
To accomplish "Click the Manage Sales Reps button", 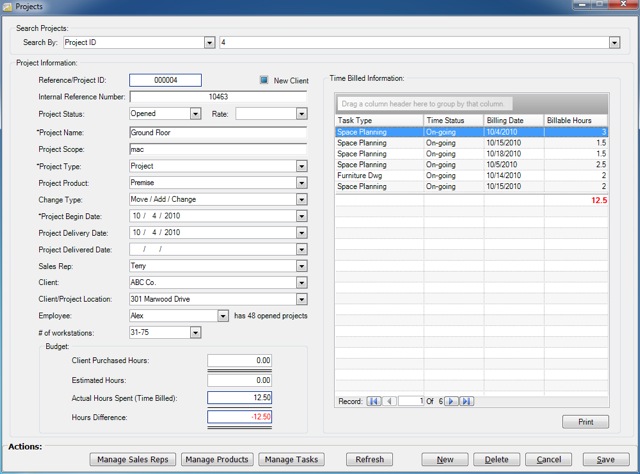I will 133,459.
